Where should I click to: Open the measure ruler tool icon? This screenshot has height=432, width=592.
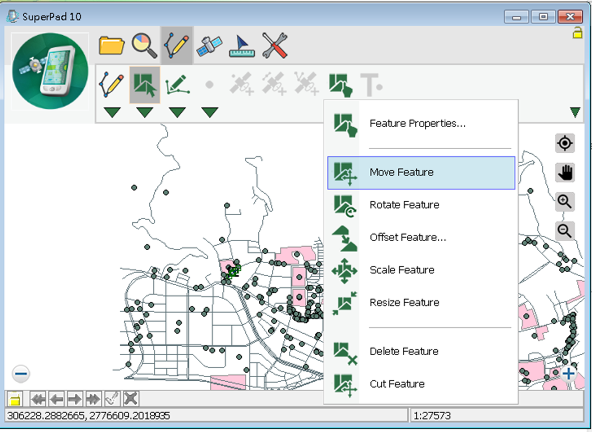(242, 46)
